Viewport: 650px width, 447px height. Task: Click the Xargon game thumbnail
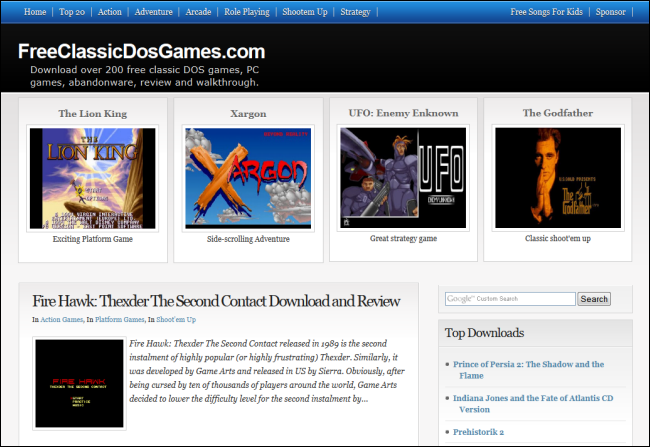(248, 178)
